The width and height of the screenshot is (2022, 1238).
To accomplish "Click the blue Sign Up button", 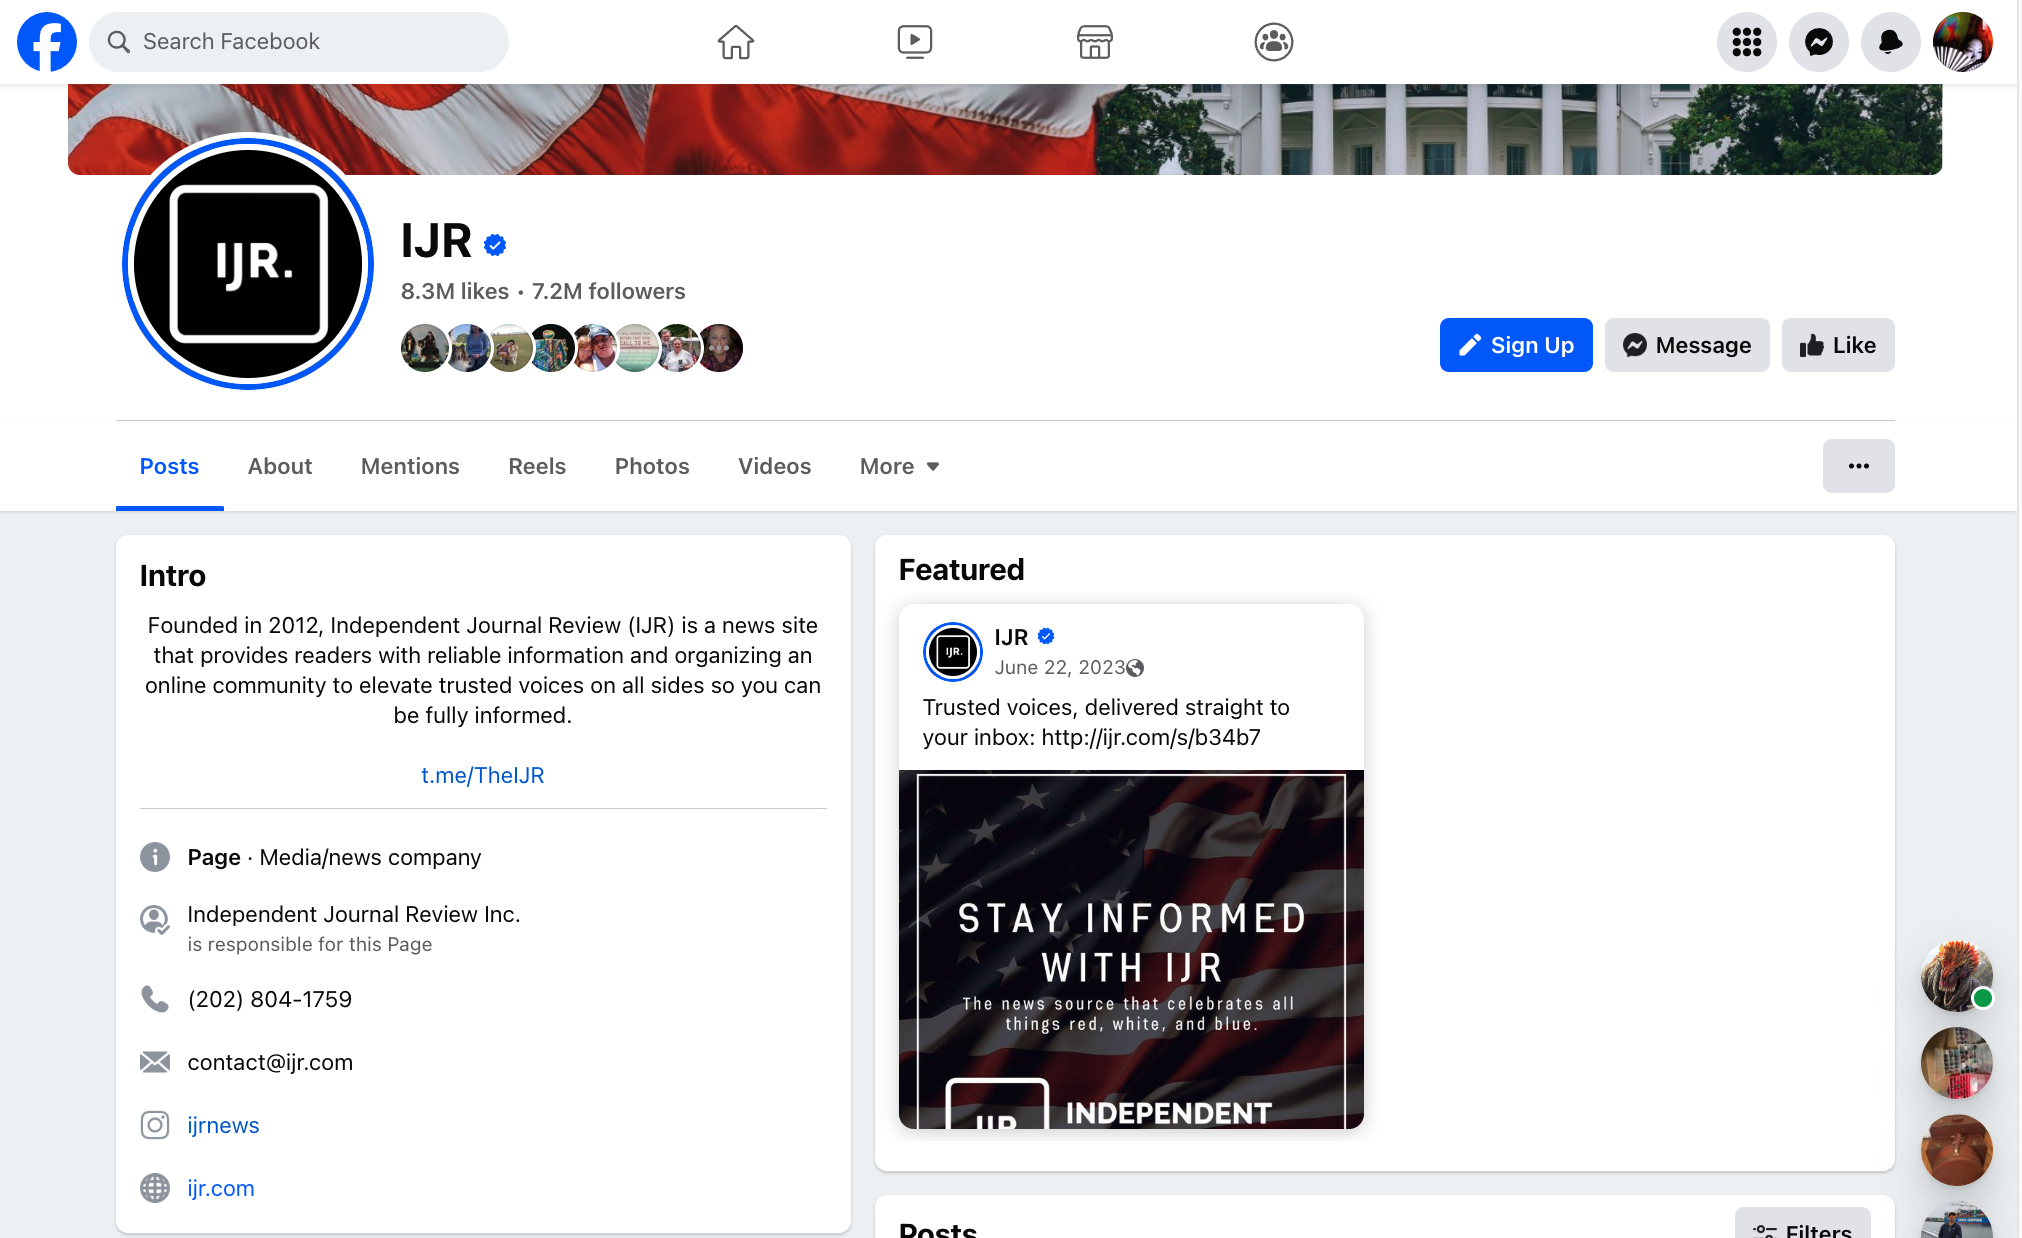I will [x=1516, y=345].
